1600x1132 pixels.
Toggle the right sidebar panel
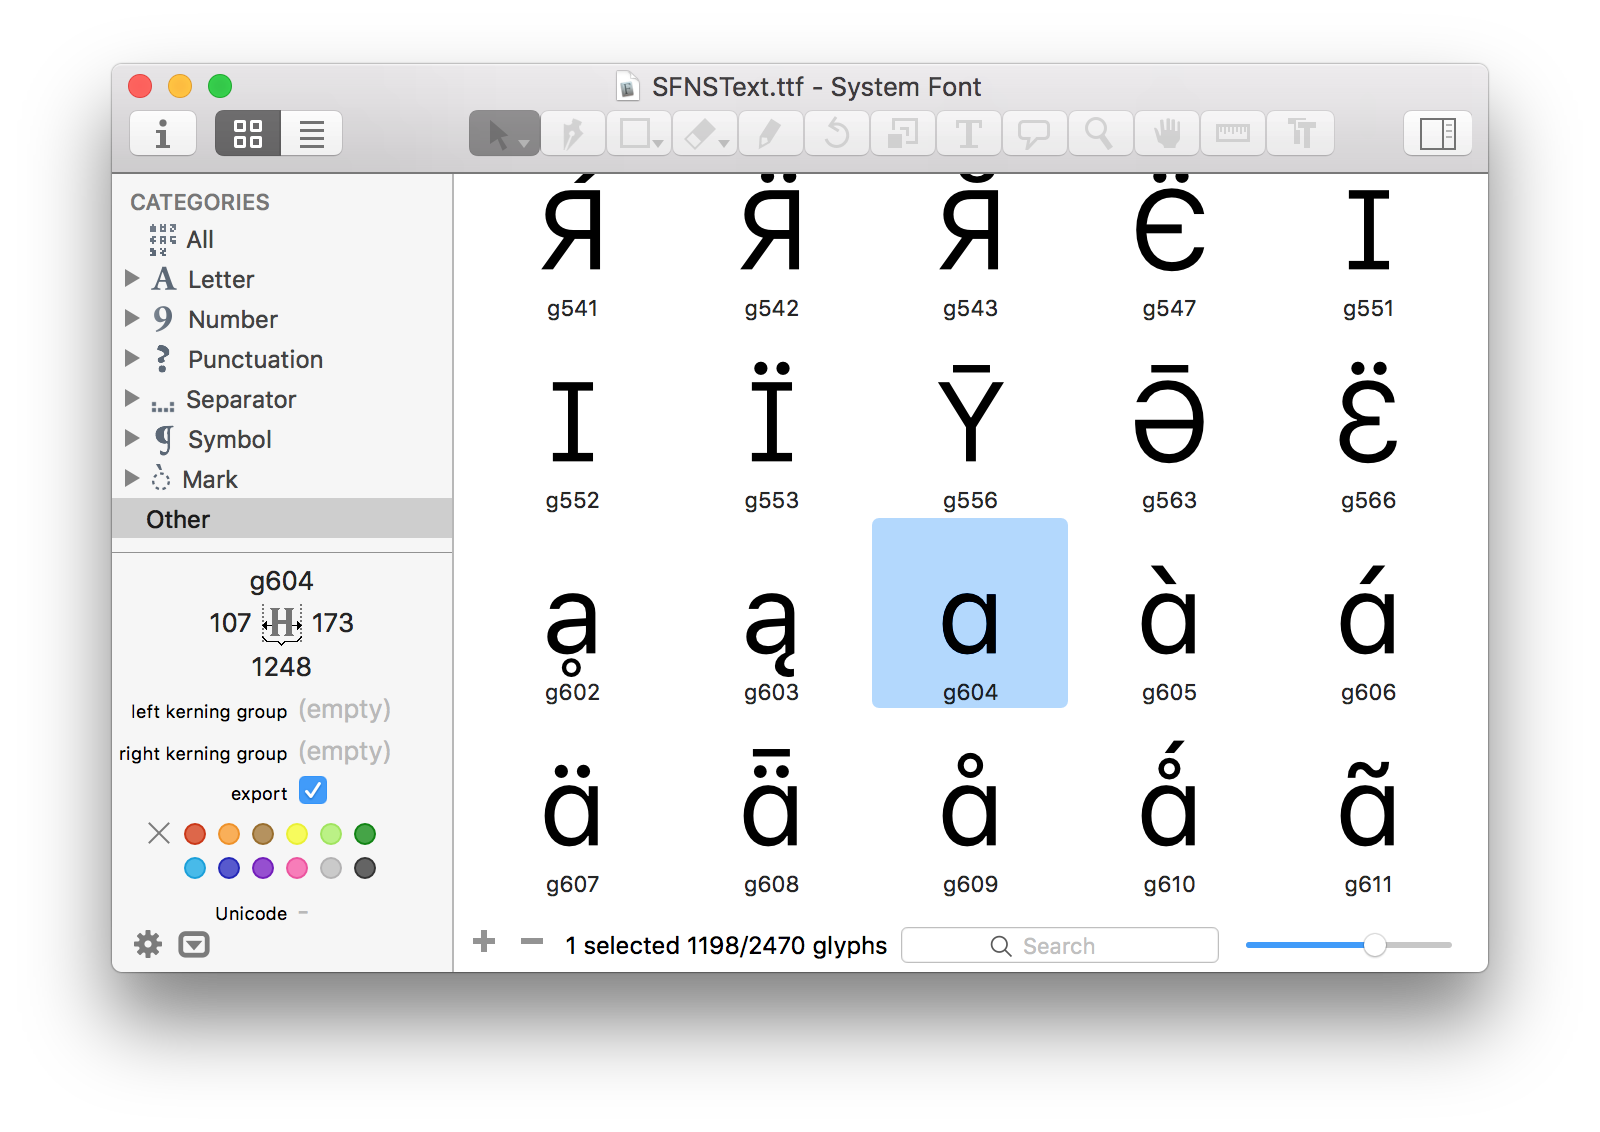click(x=1438, y=133)
